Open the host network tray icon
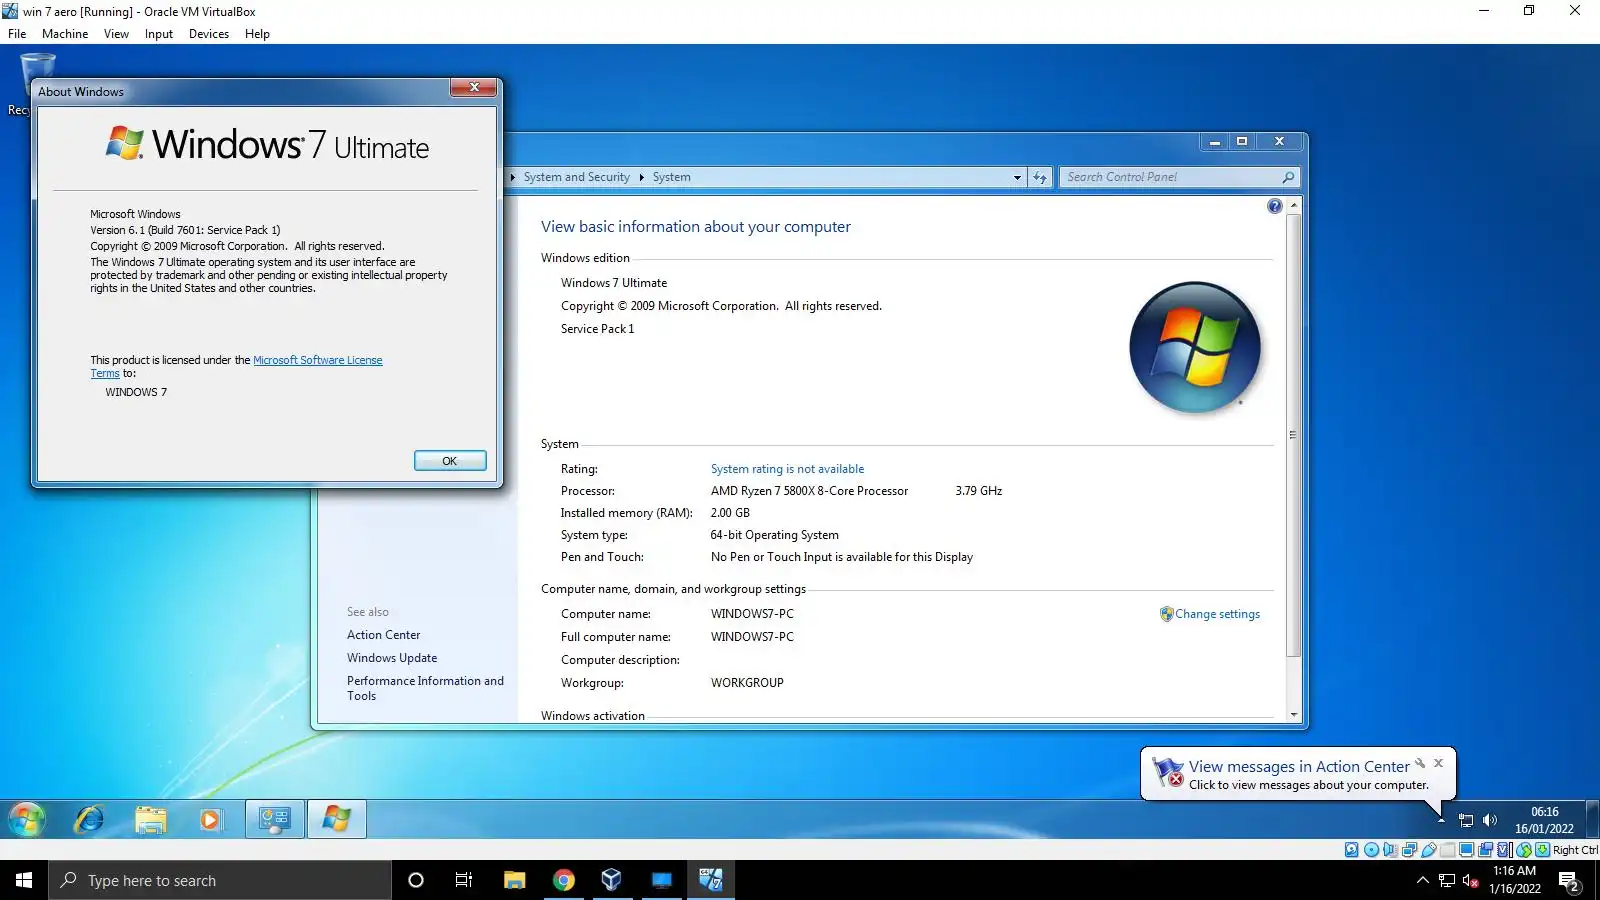 pos(1447,880)
